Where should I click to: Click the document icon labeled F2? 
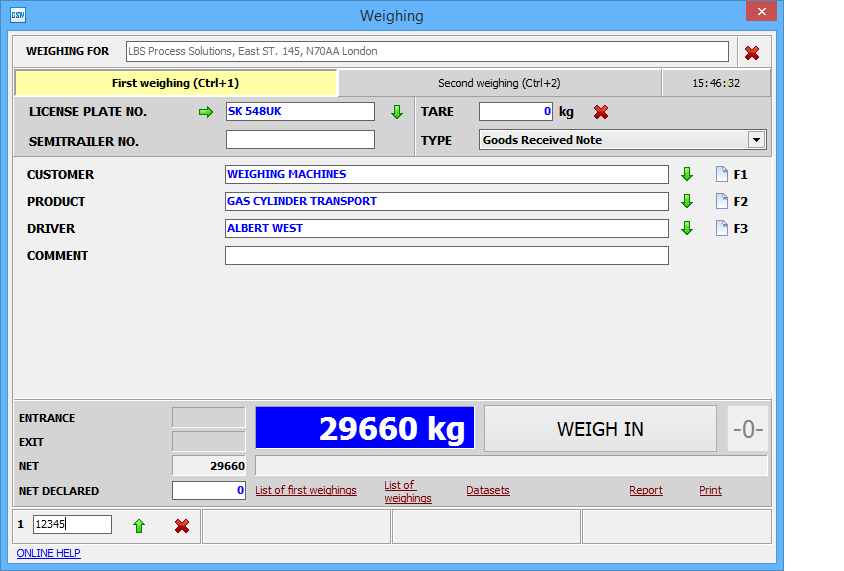[722, 201]
